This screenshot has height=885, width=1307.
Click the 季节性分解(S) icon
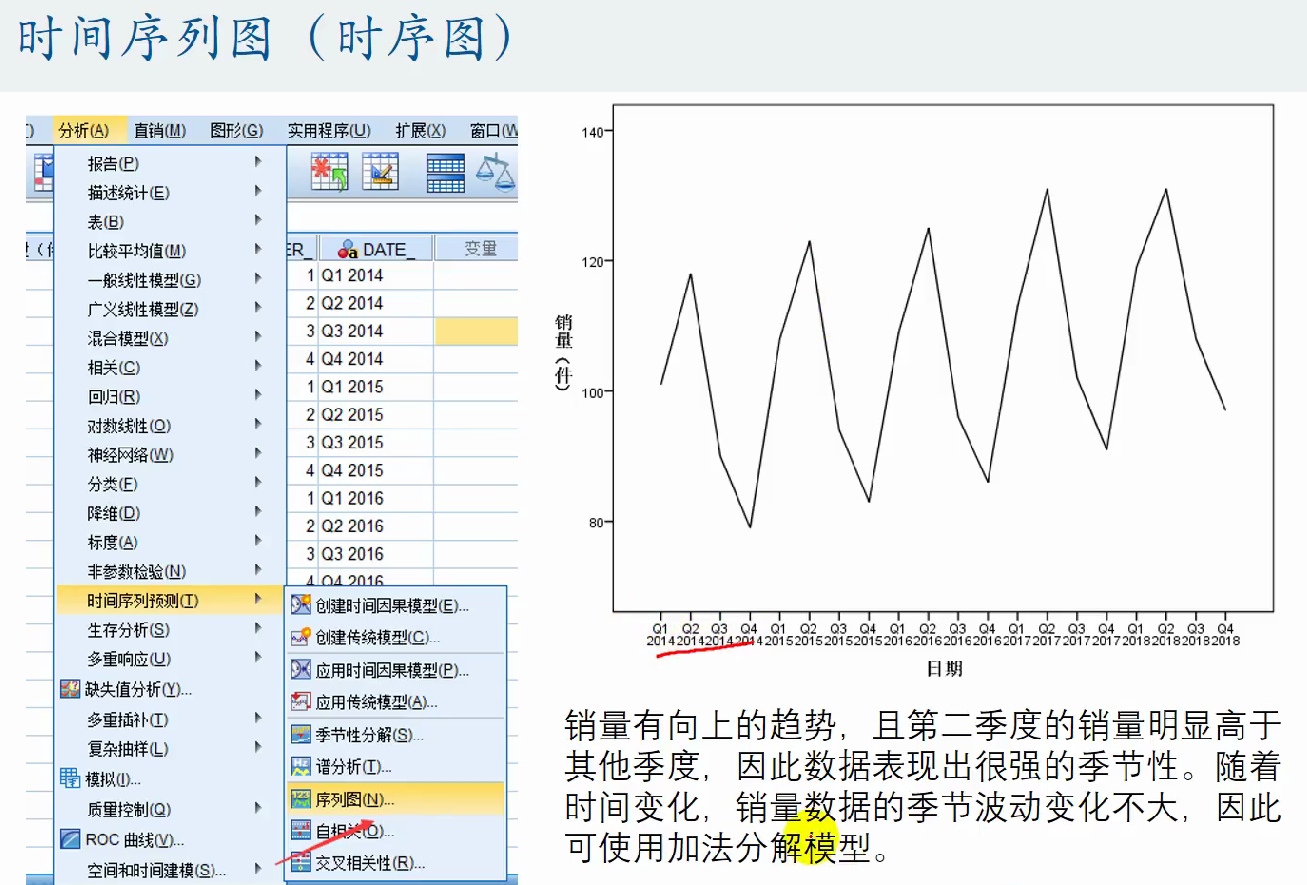point(301,735)
